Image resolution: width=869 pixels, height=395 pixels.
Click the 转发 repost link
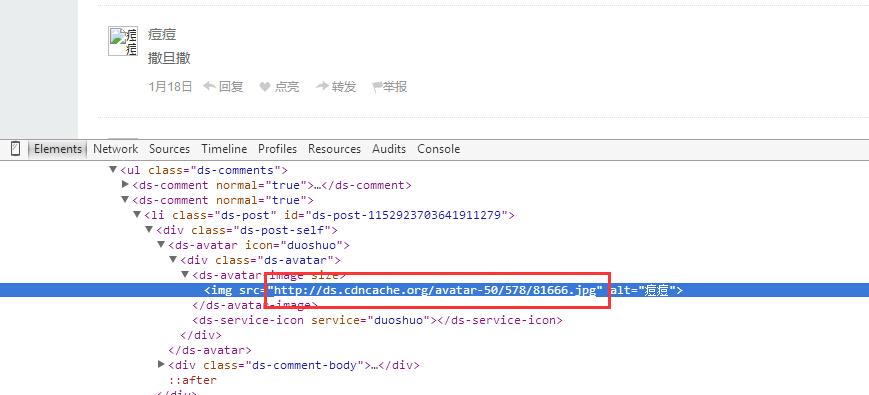344,86
